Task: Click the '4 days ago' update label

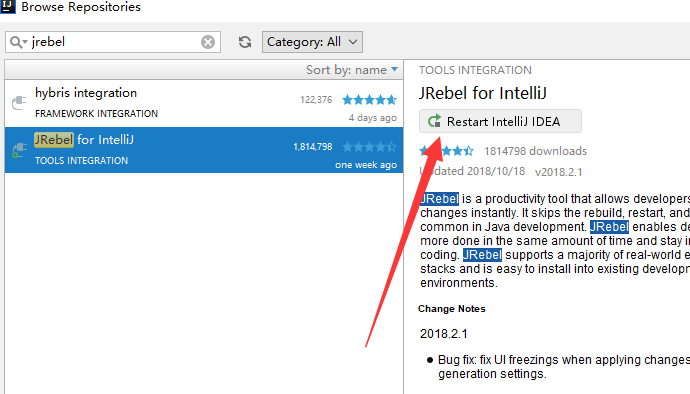Action: [373, 118]
